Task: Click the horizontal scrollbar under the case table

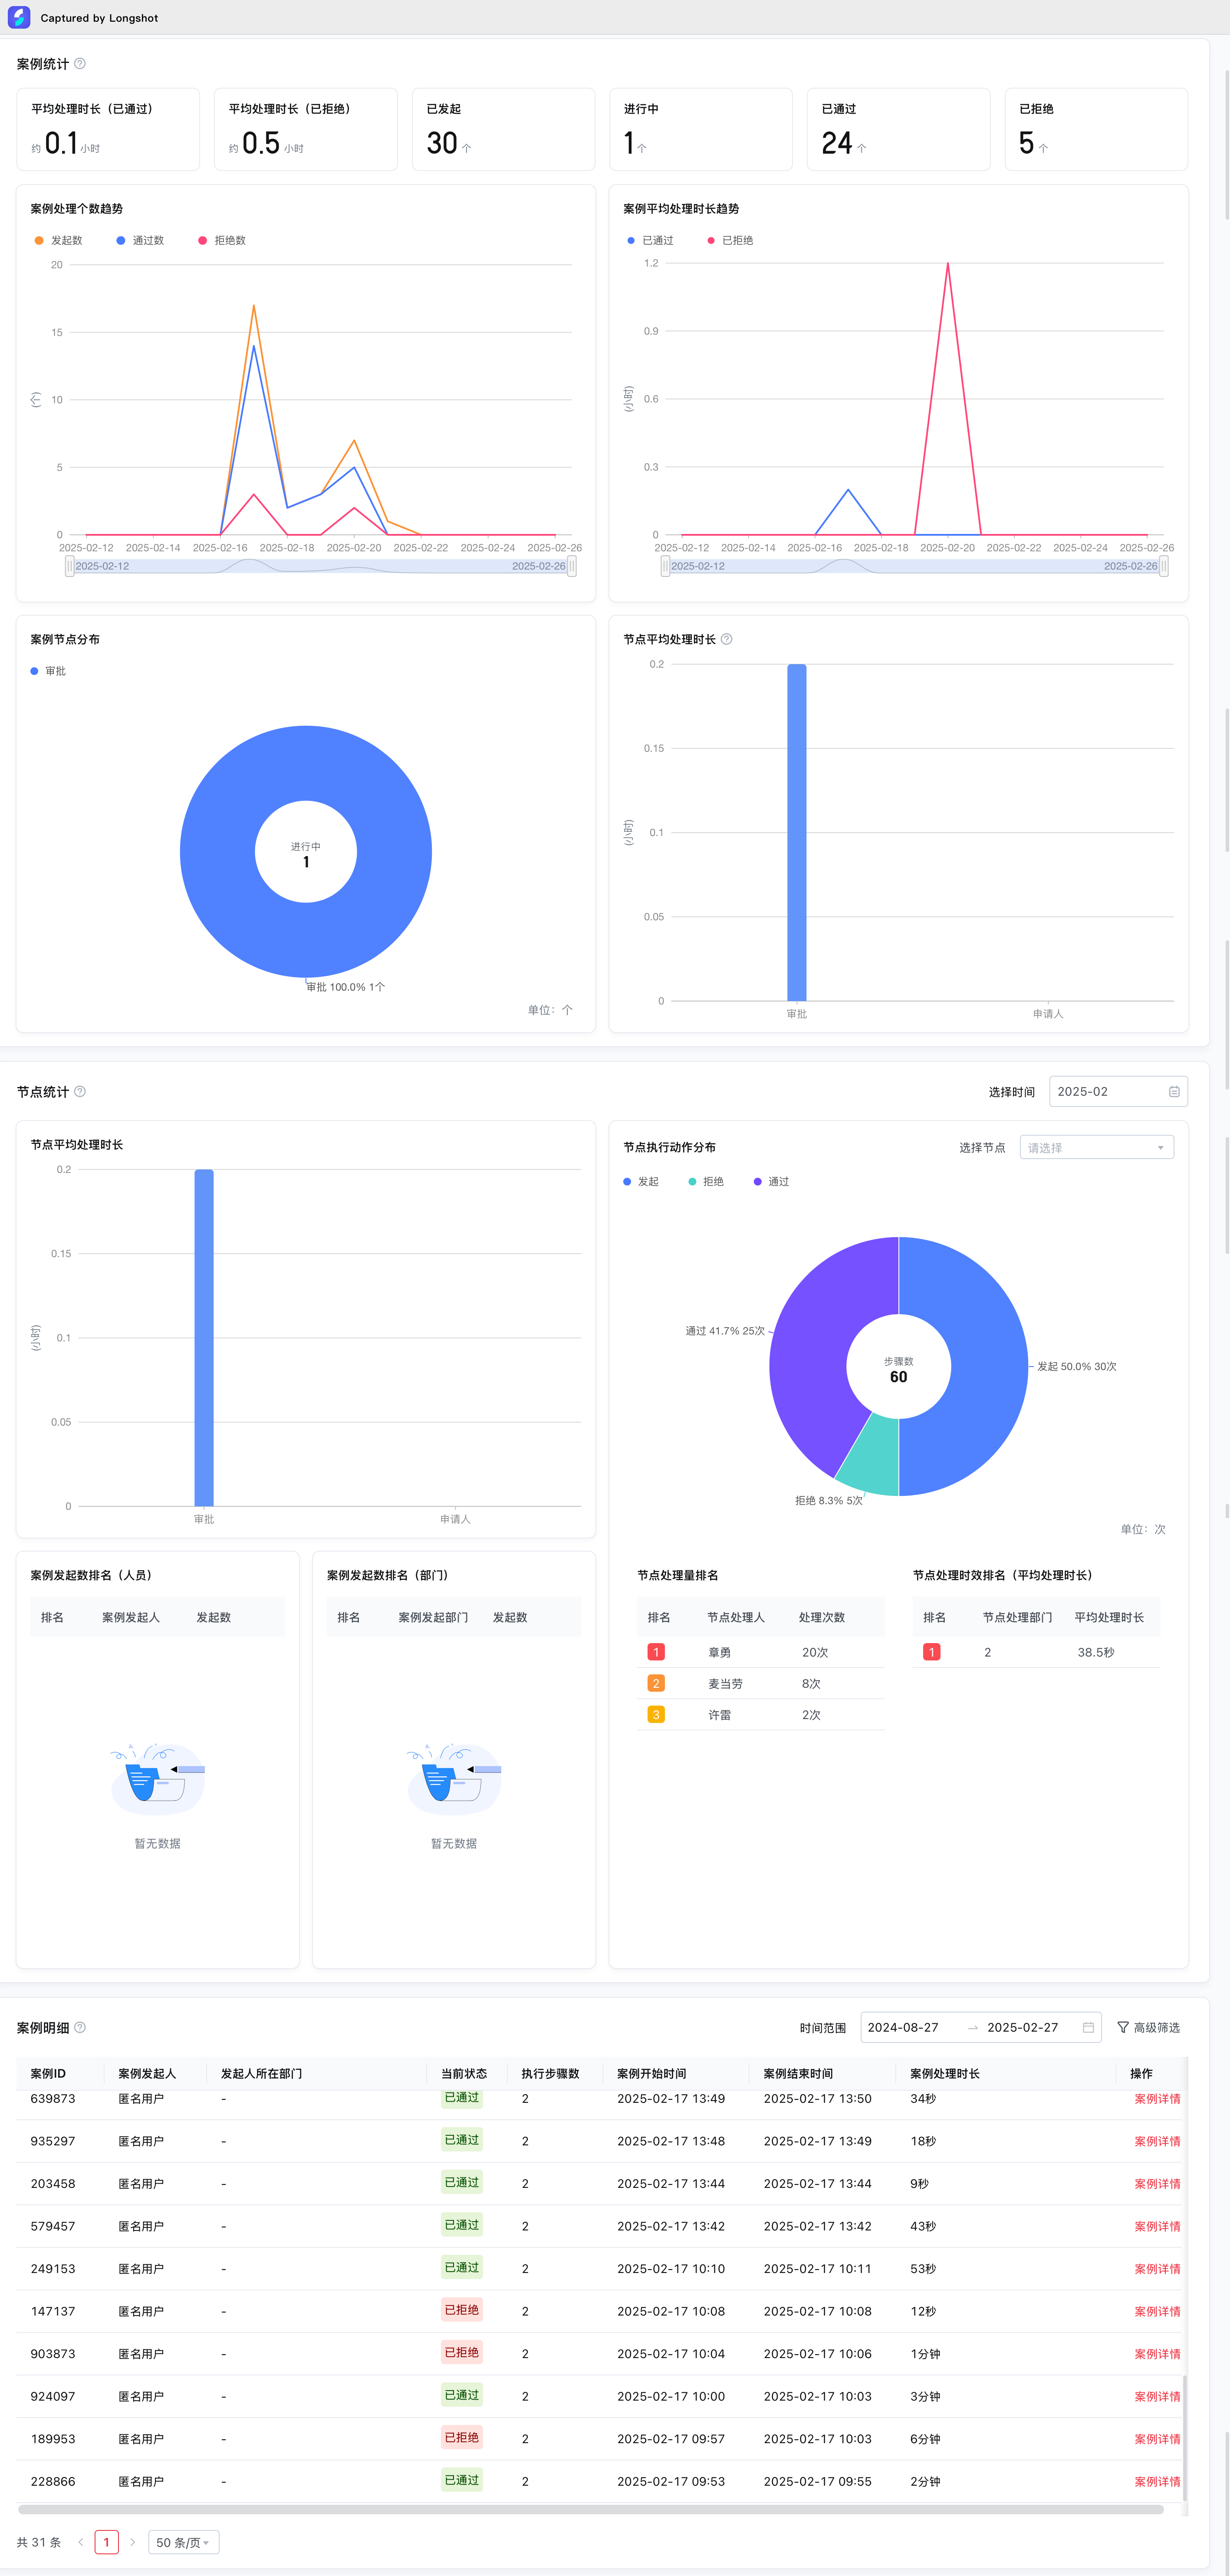Action: pos(591,2509)
